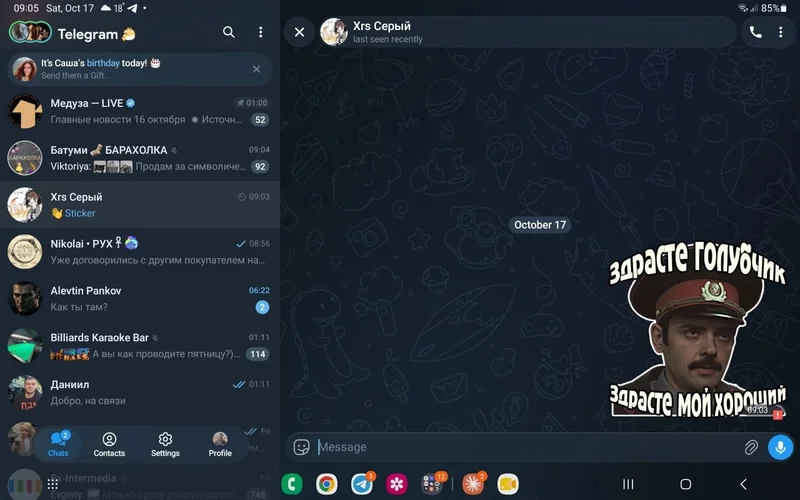Open the Батуми БАРАХОЛКА group chat
Screen dimensions: 800x500
(140, 158)
